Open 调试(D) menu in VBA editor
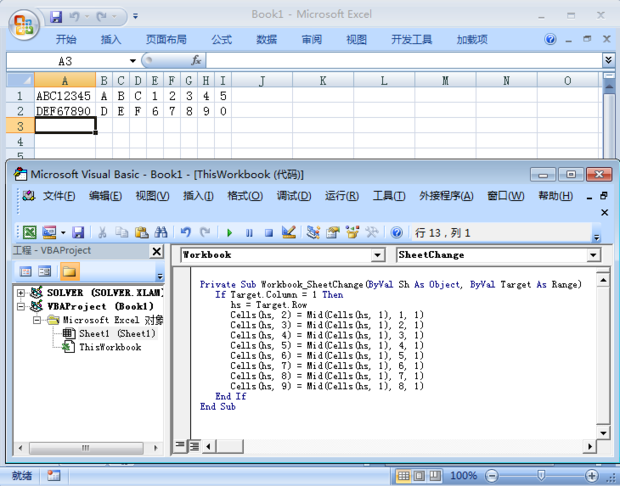This screenshot has height=486, width=620. pyautogui.click(x=293, y=196)
